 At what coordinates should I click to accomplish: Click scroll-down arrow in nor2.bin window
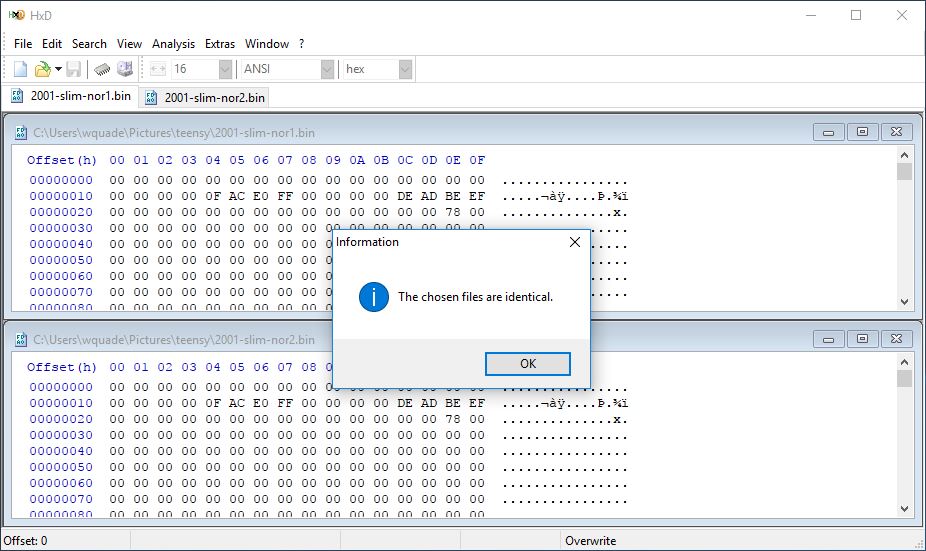(904, 508)
